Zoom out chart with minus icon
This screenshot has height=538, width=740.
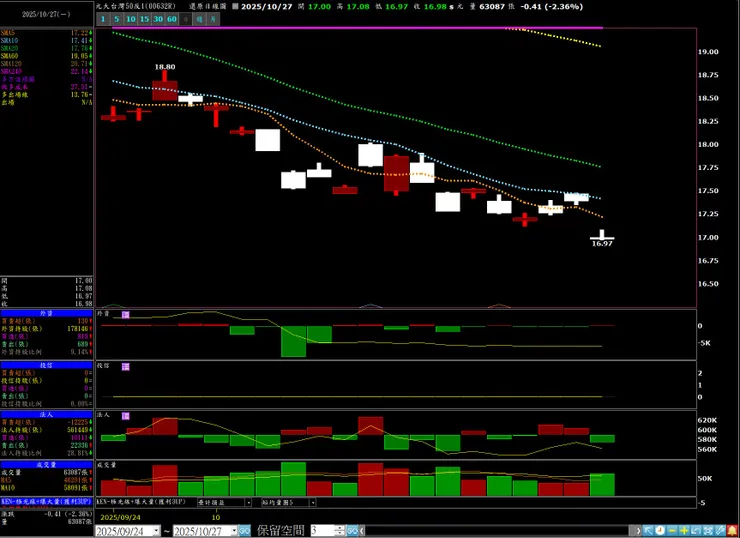coord(672,531)
